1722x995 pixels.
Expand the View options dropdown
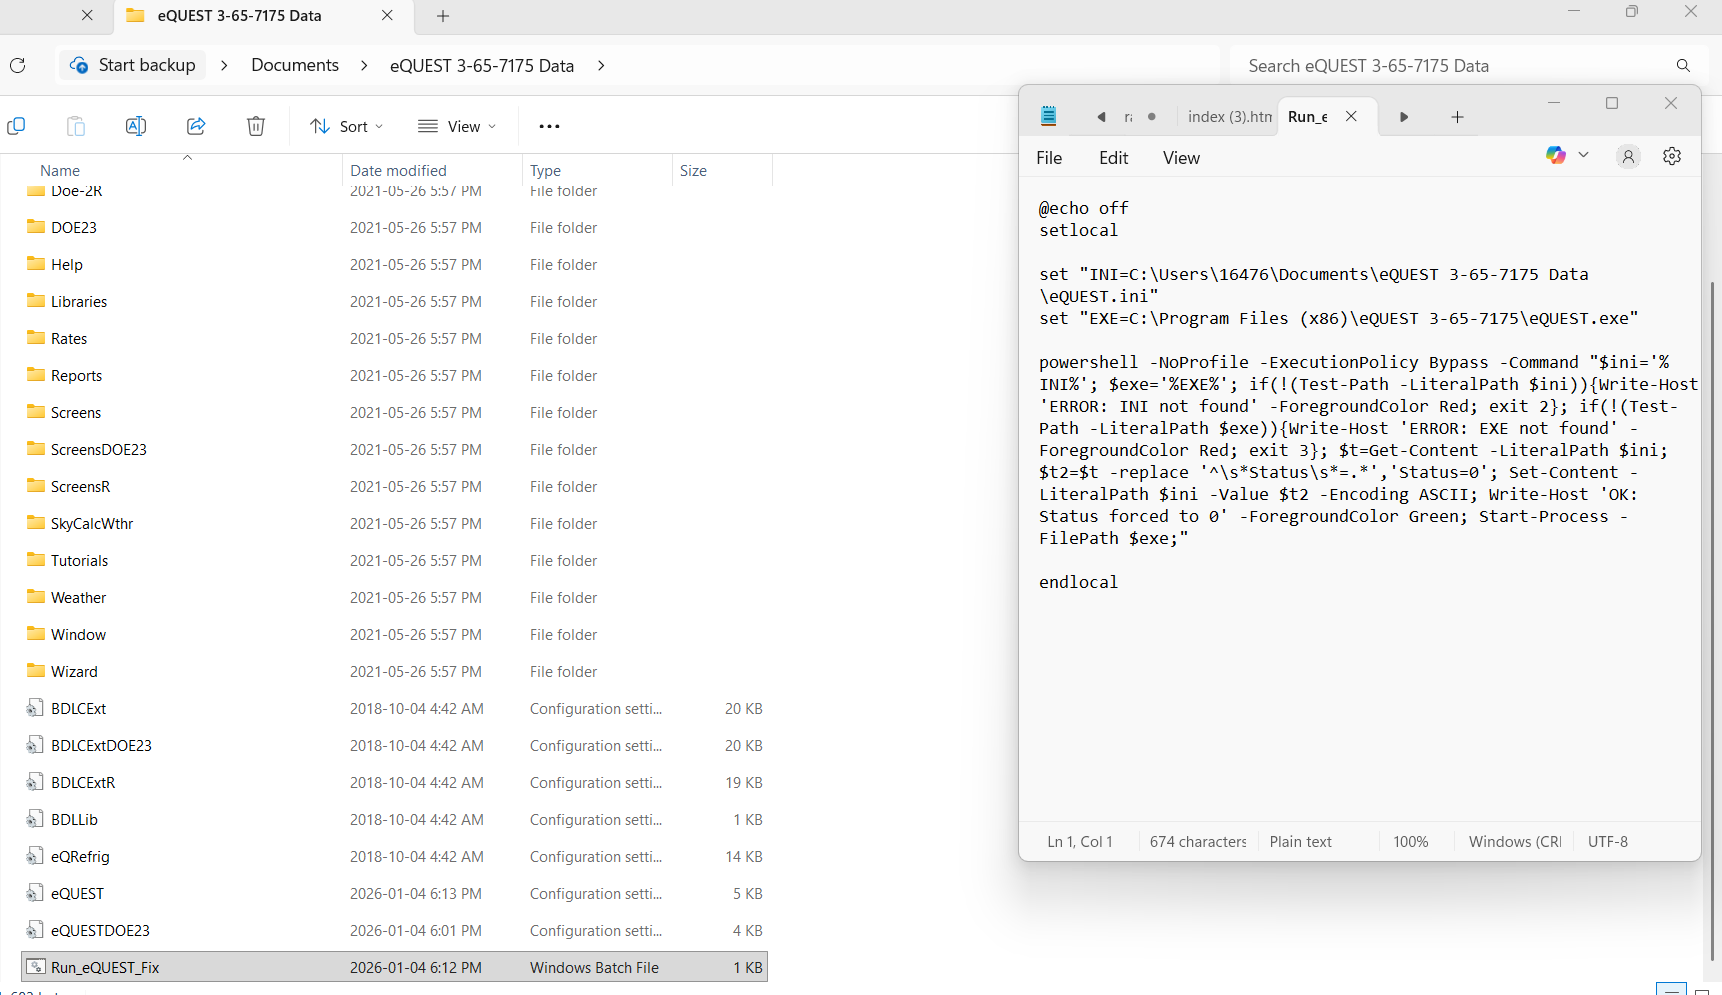click(457, 126)
